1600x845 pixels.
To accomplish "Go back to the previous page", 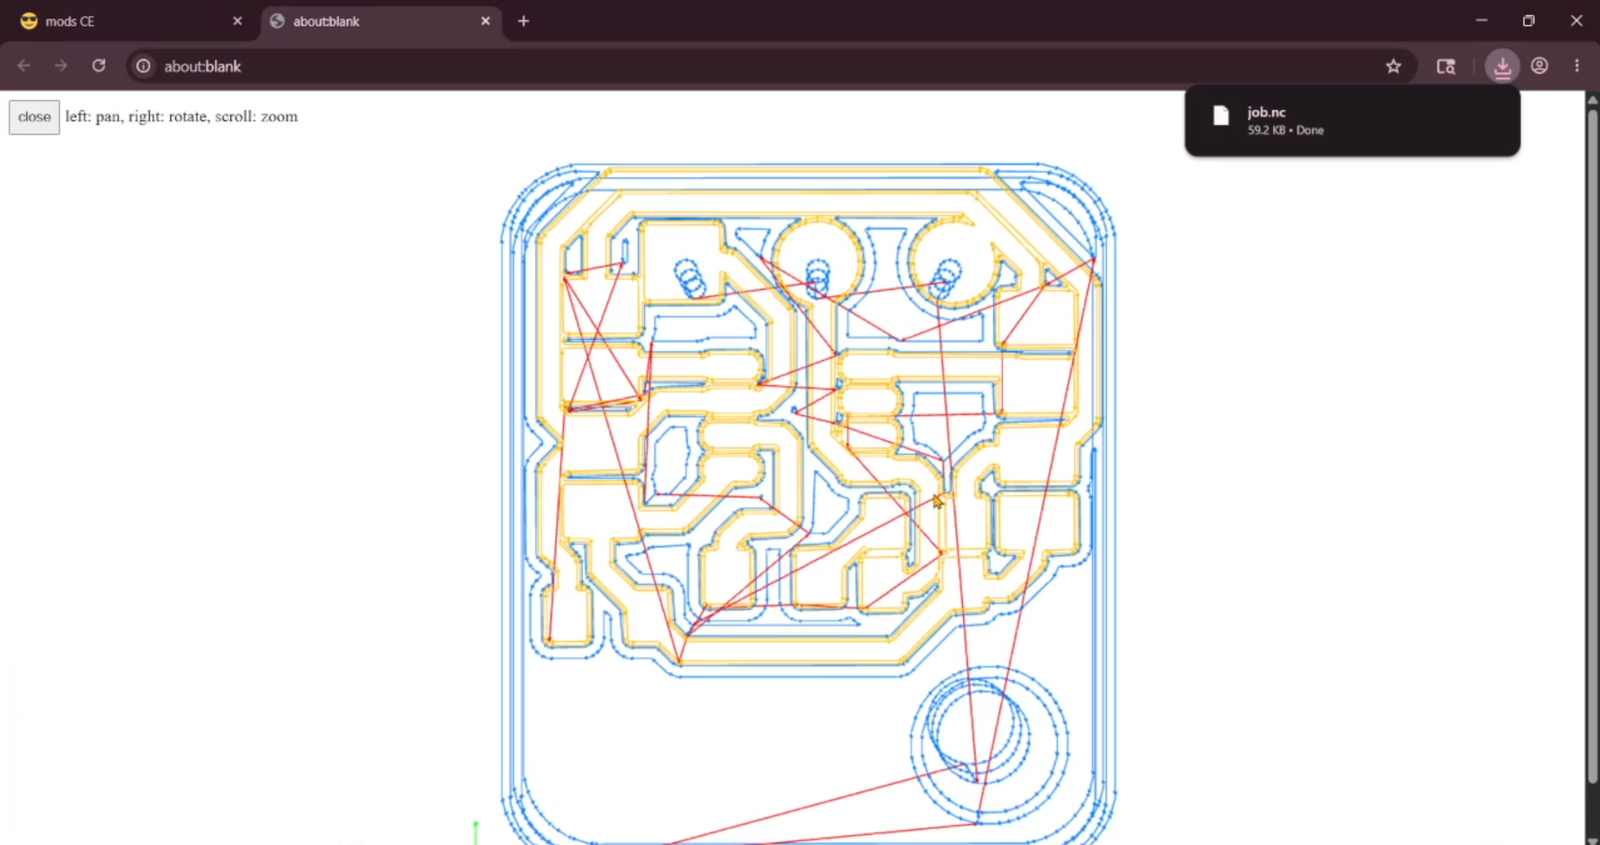I will (24, 66).
